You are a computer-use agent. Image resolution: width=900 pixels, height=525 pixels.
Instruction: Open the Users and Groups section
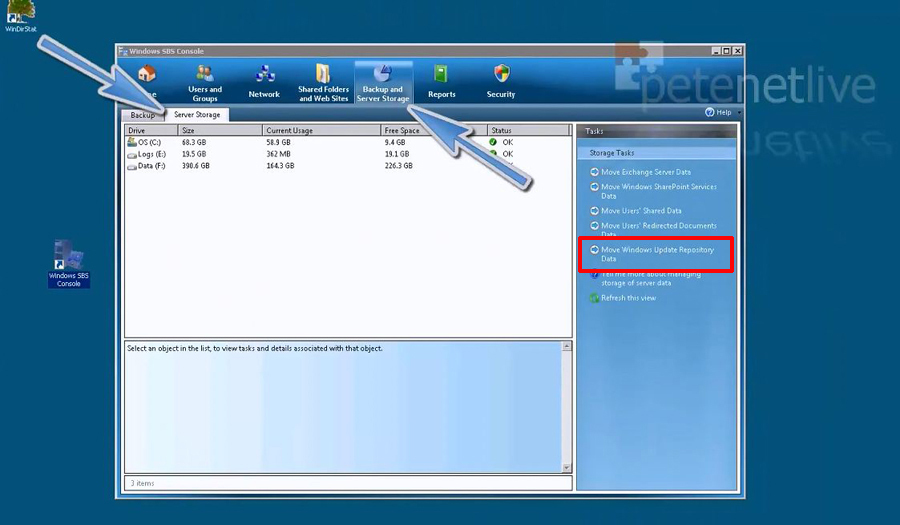click(205, 83)
